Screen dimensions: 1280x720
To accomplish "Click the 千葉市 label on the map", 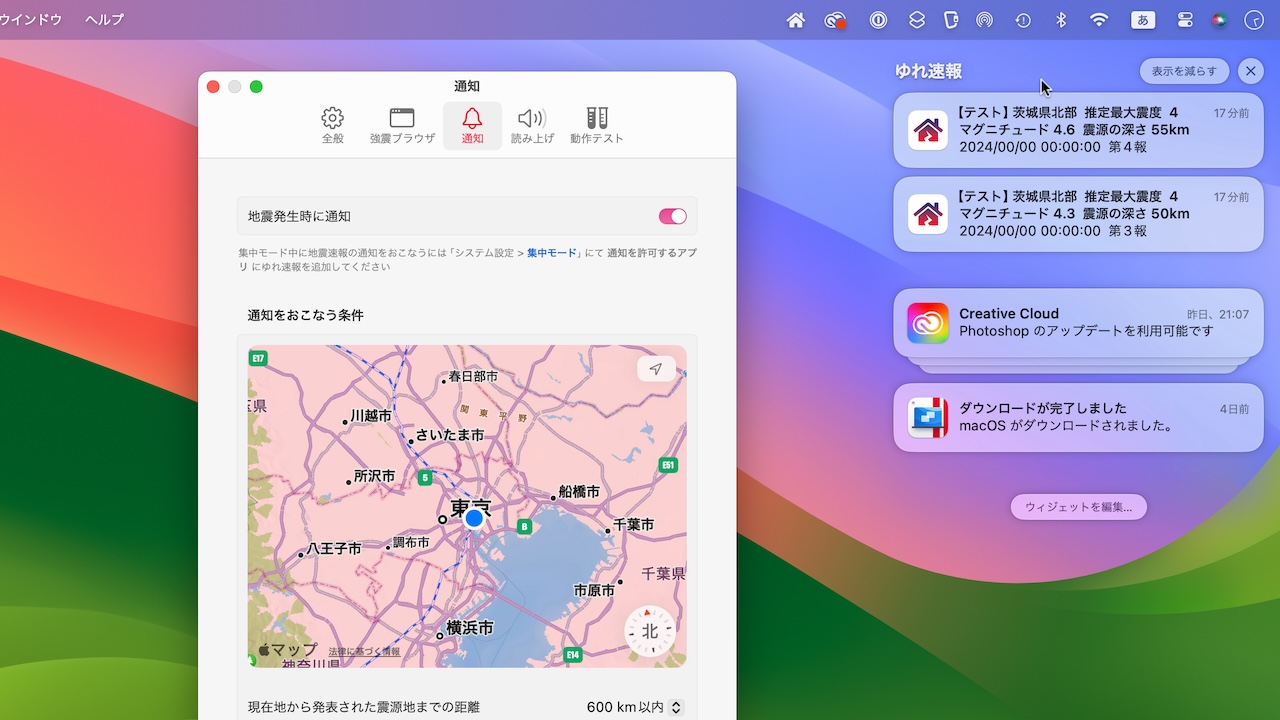I will (633, 525).
